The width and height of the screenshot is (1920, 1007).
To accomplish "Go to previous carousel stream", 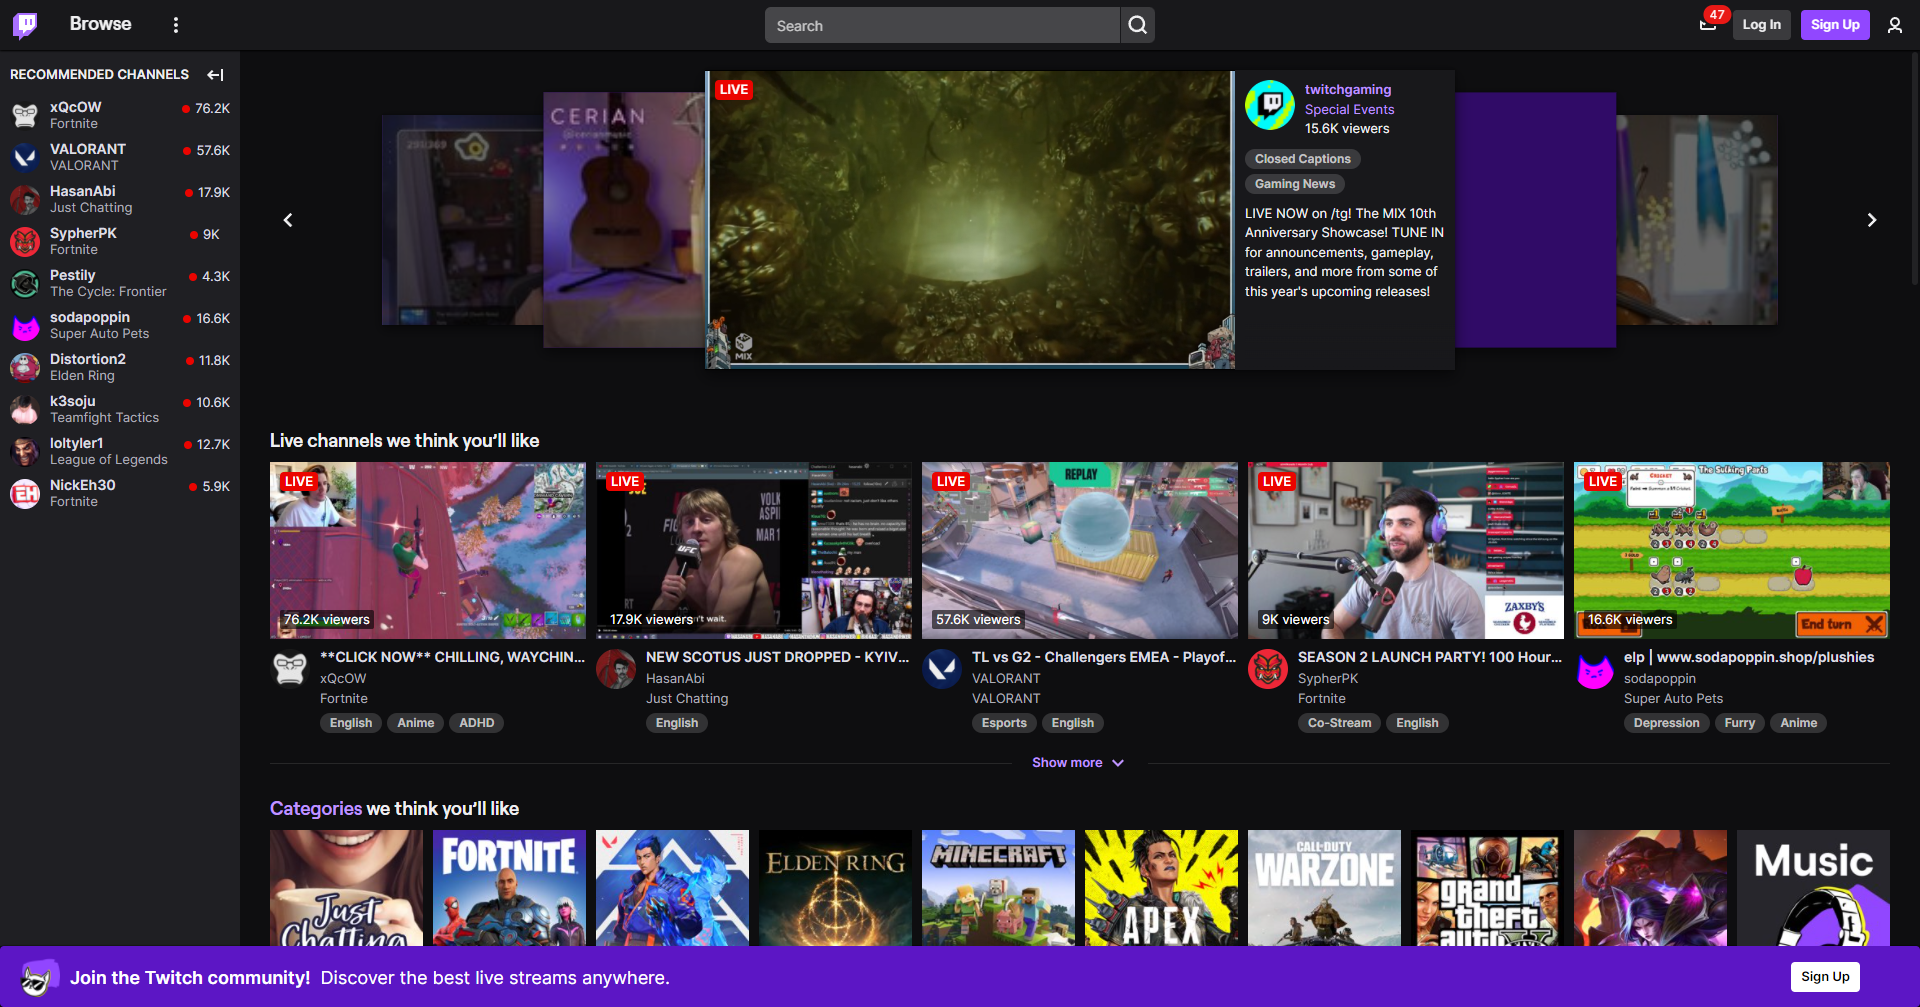I will click(x=288, y=220).
